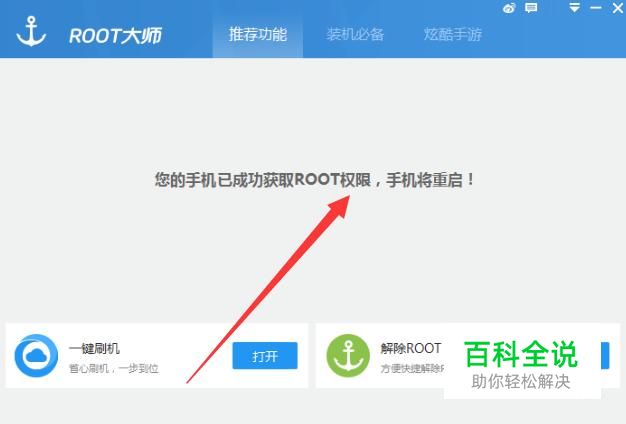Click the ROOT大师 title text
This screenshot has width=626, height=424.
(115, 36)
